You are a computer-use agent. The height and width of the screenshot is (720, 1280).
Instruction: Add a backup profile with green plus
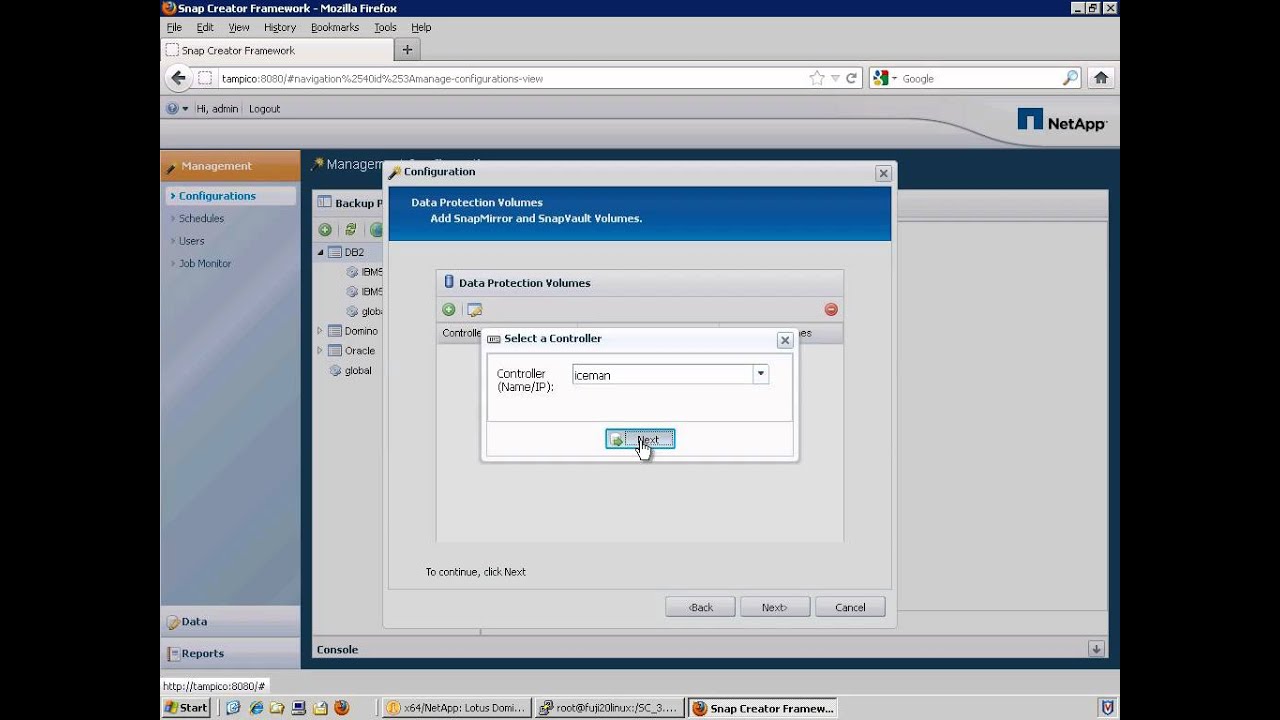325,230
